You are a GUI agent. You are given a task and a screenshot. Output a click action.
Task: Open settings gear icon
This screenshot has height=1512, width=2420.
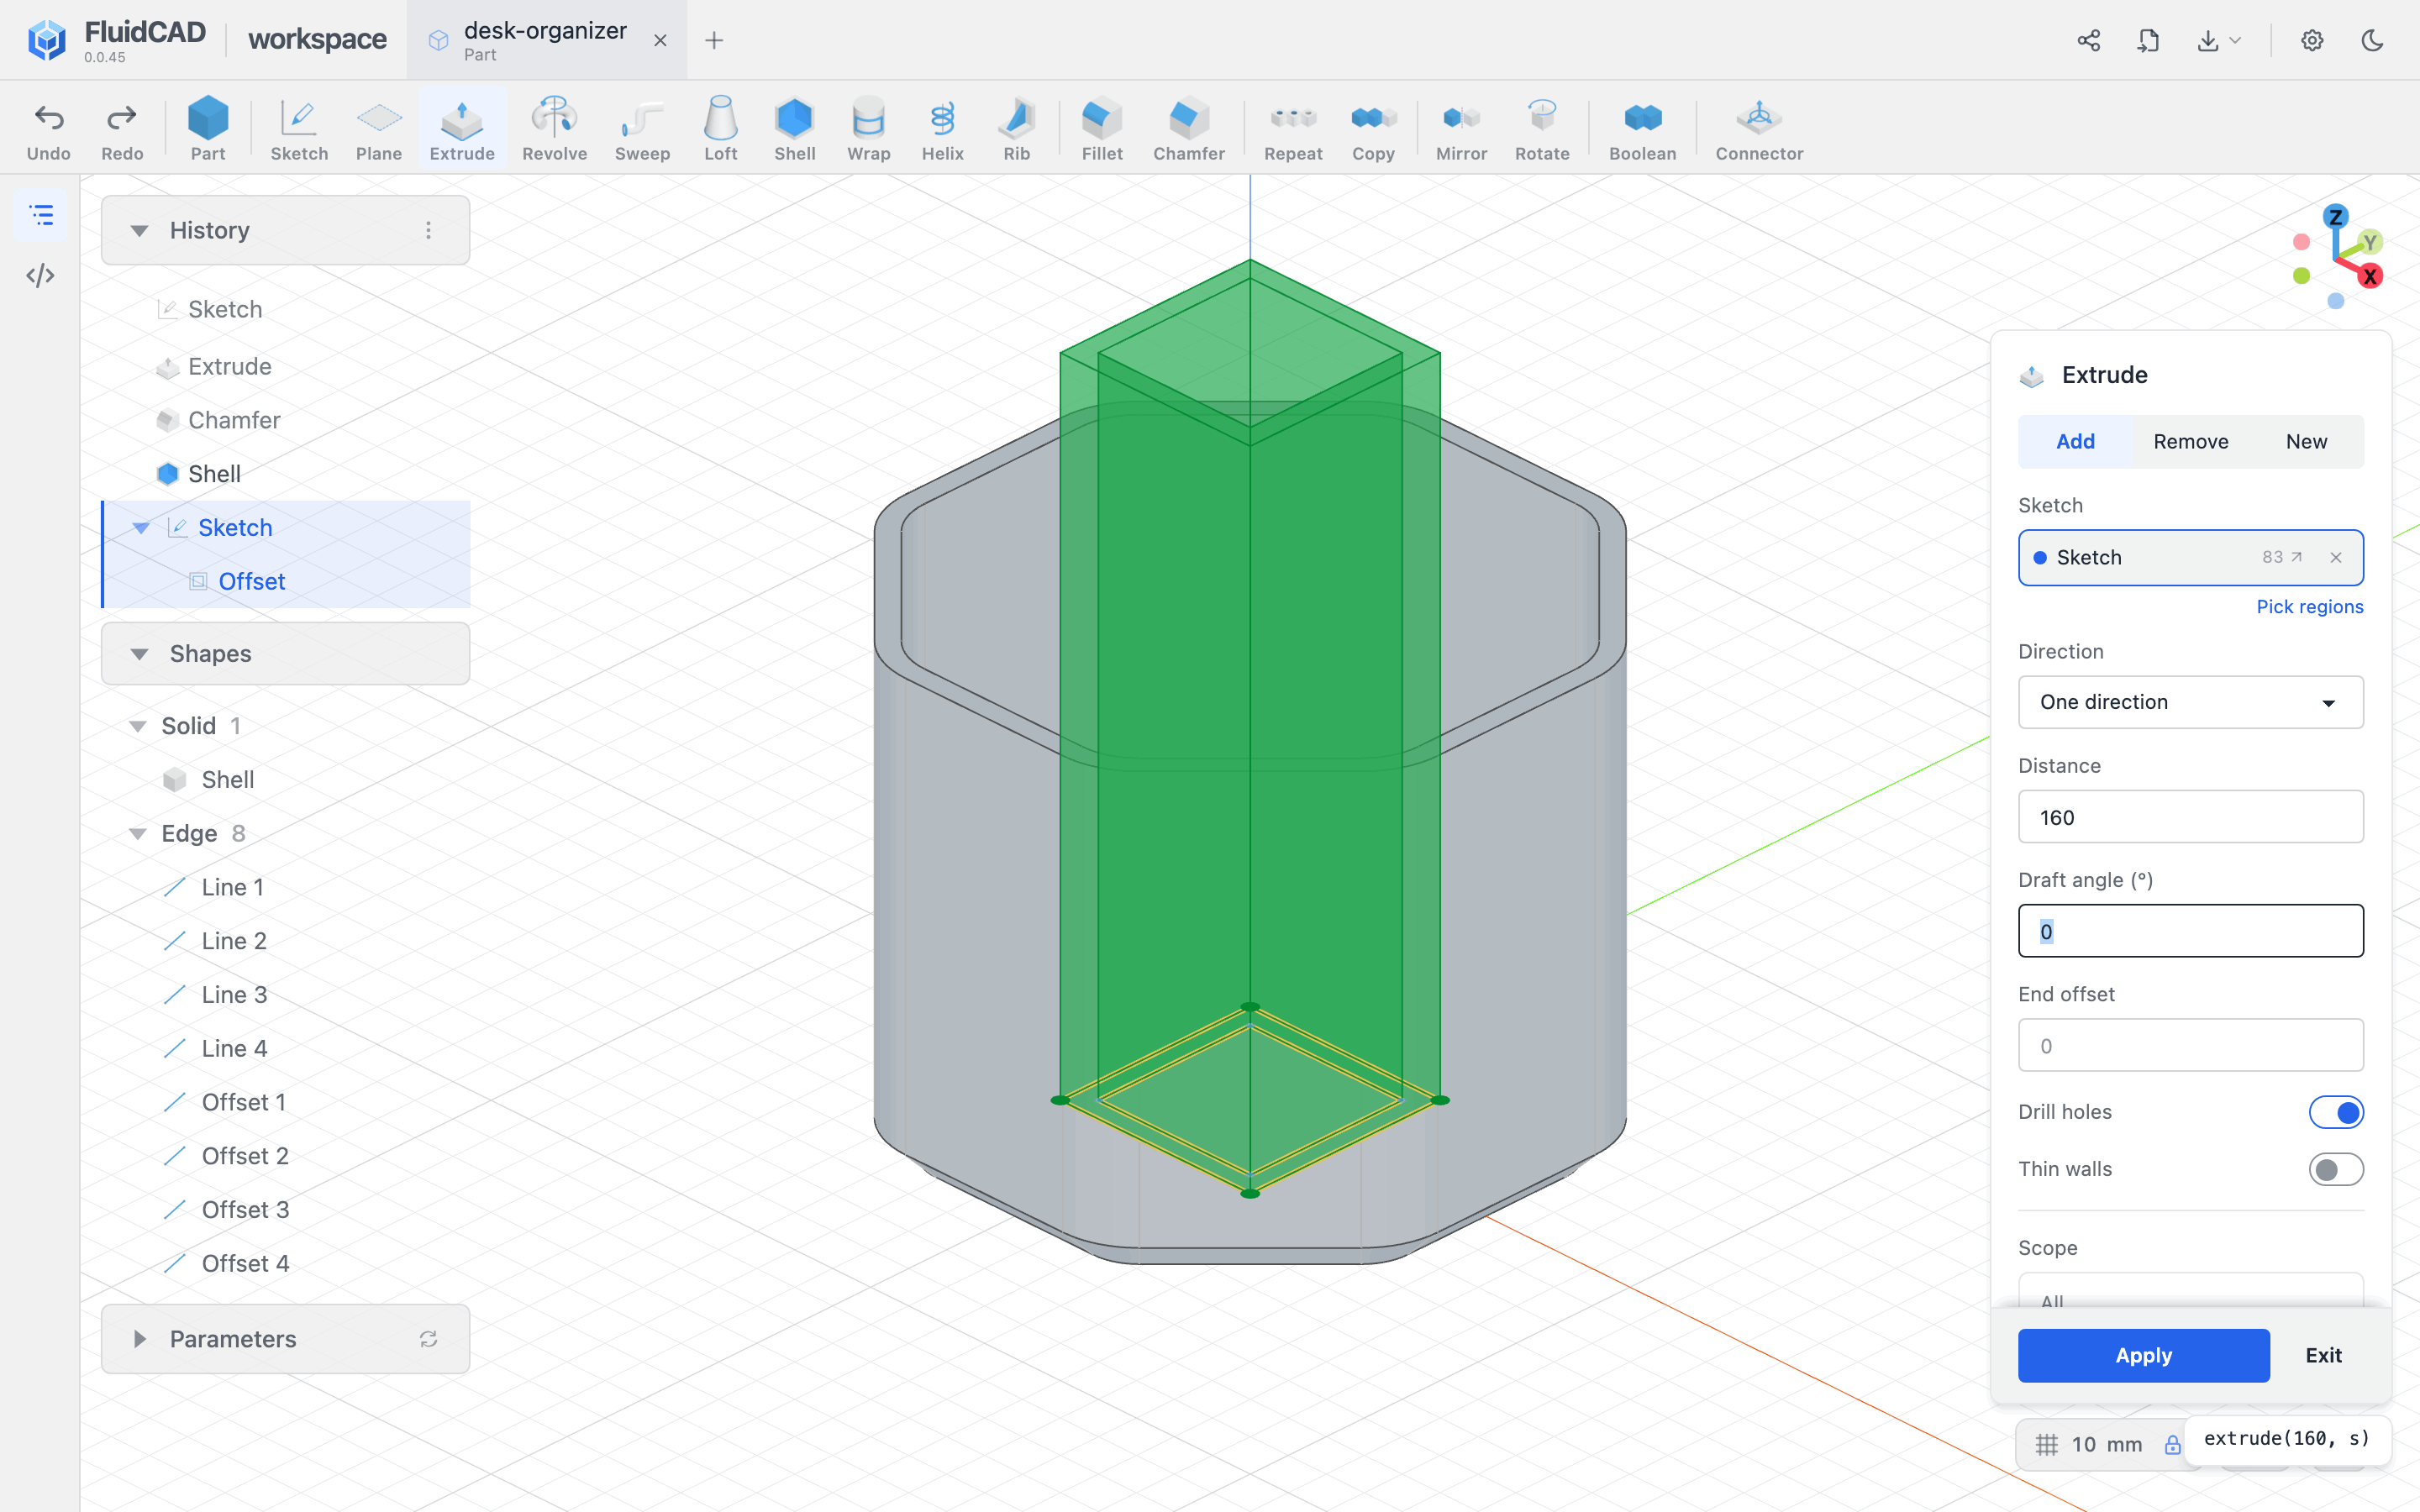[2312, 40]
